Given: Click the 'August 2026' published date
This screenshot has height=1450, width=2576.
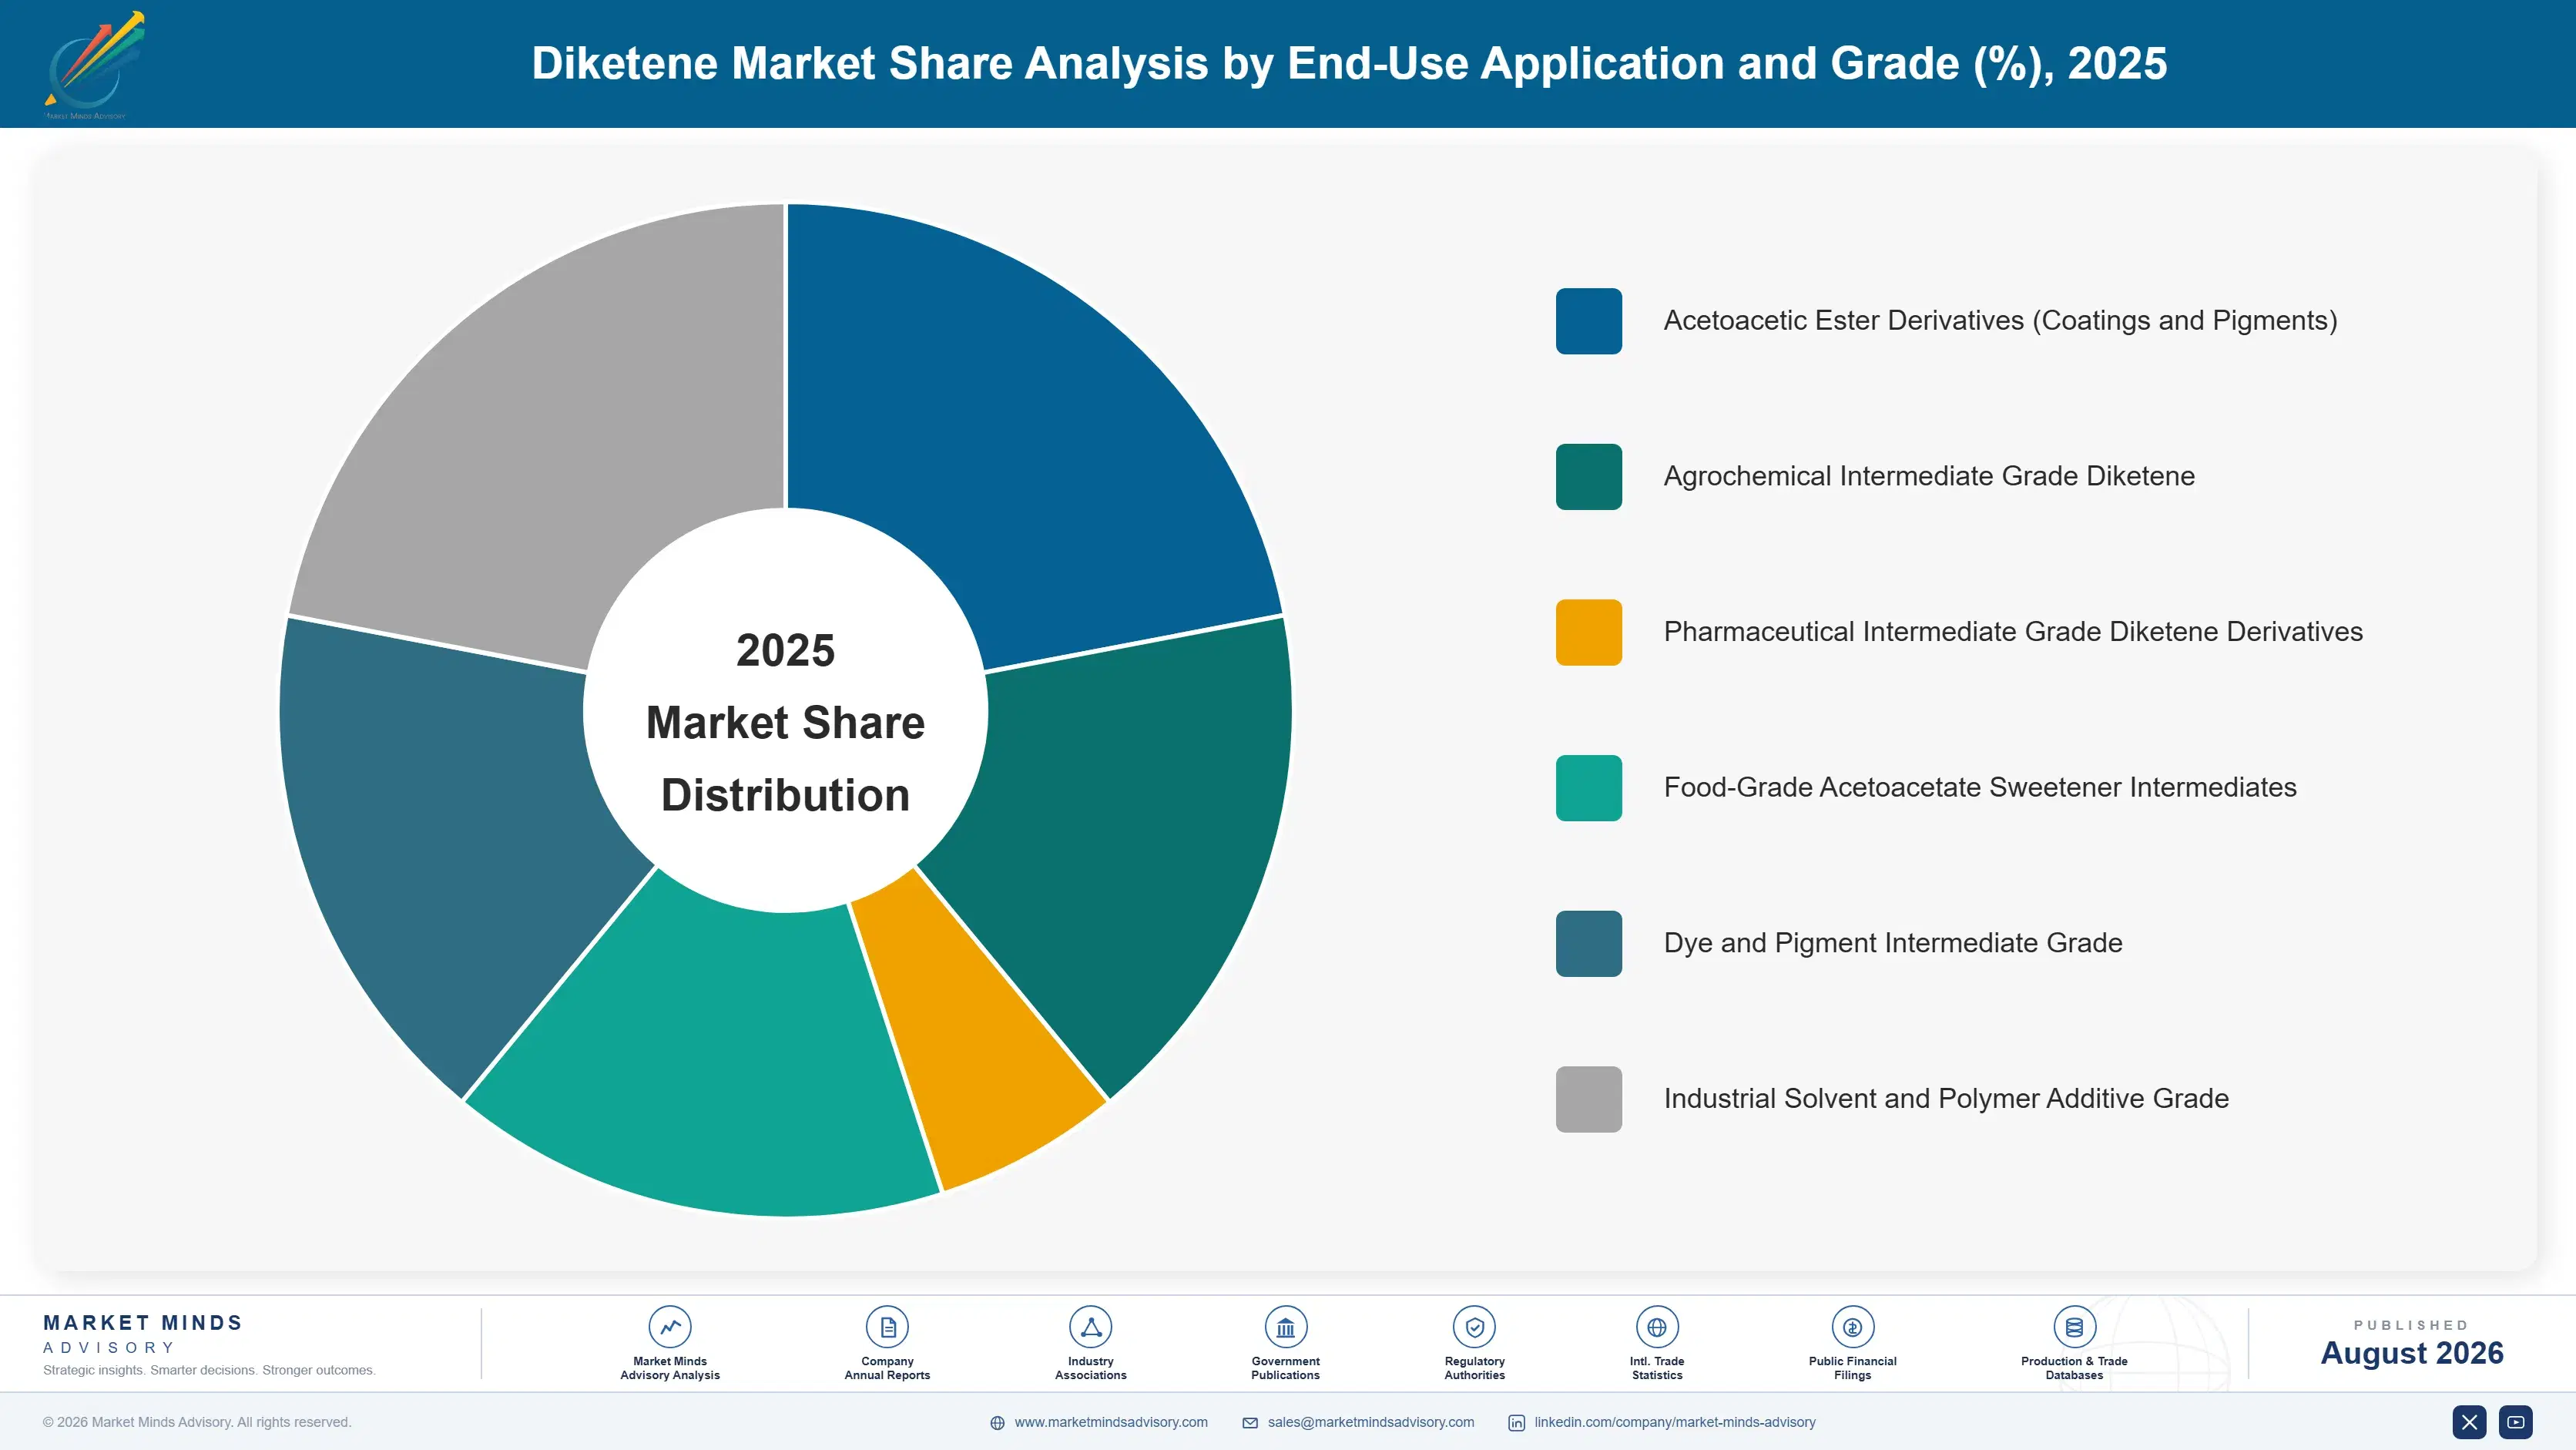Looking at the screenshot, I should tap(2412, 1353).
